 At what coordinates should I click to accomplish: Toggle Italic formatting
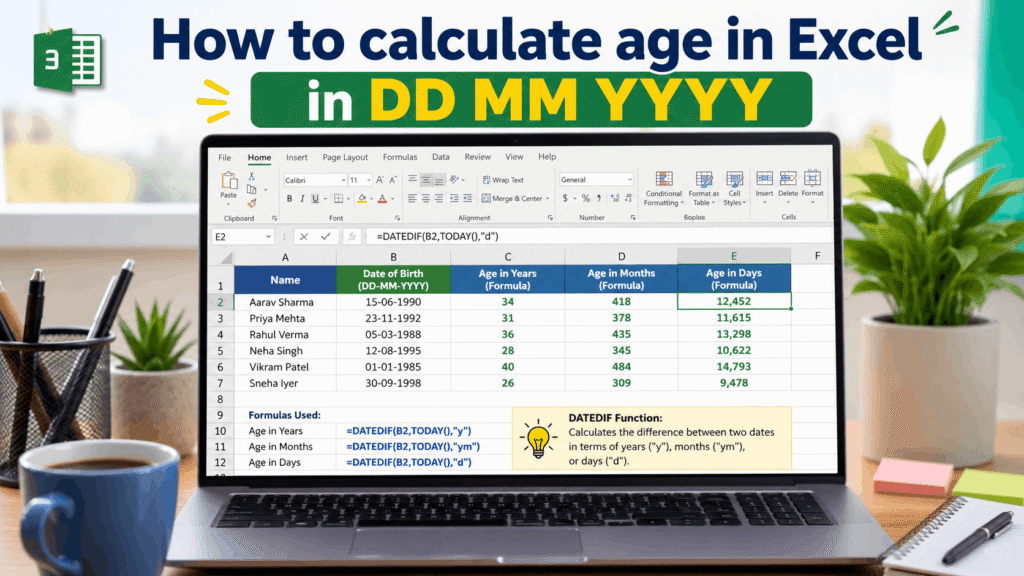click(x=302, y=199)
